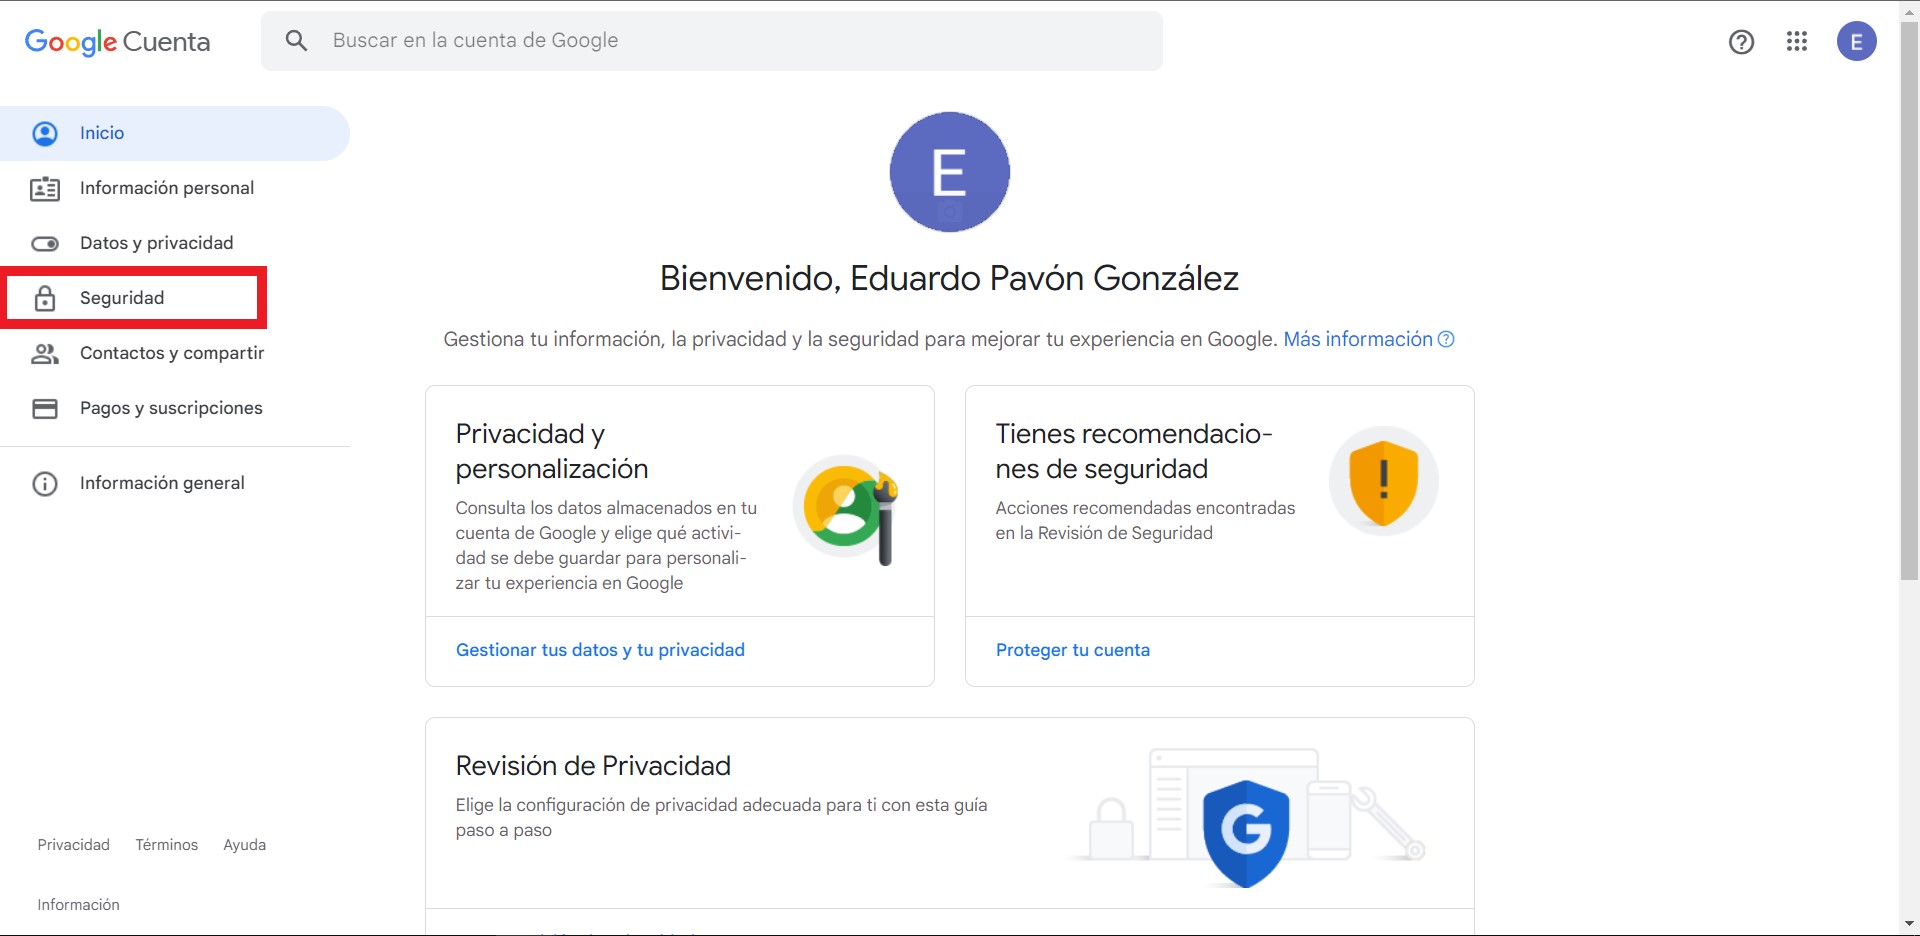Click the Datos y privacidad toggle icon
Viewport: 1920px width, 936px height.
click(45, 243)
